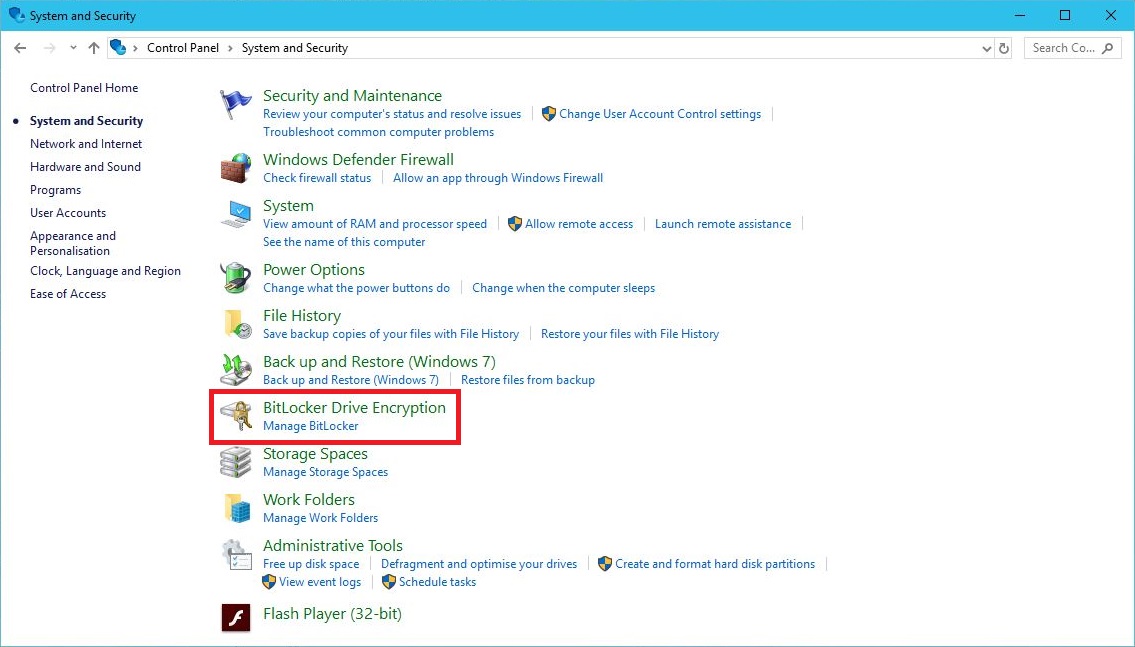Click Manage Storage Spaces
This screenshot has height=647, width=1135.
click(325, 472)
